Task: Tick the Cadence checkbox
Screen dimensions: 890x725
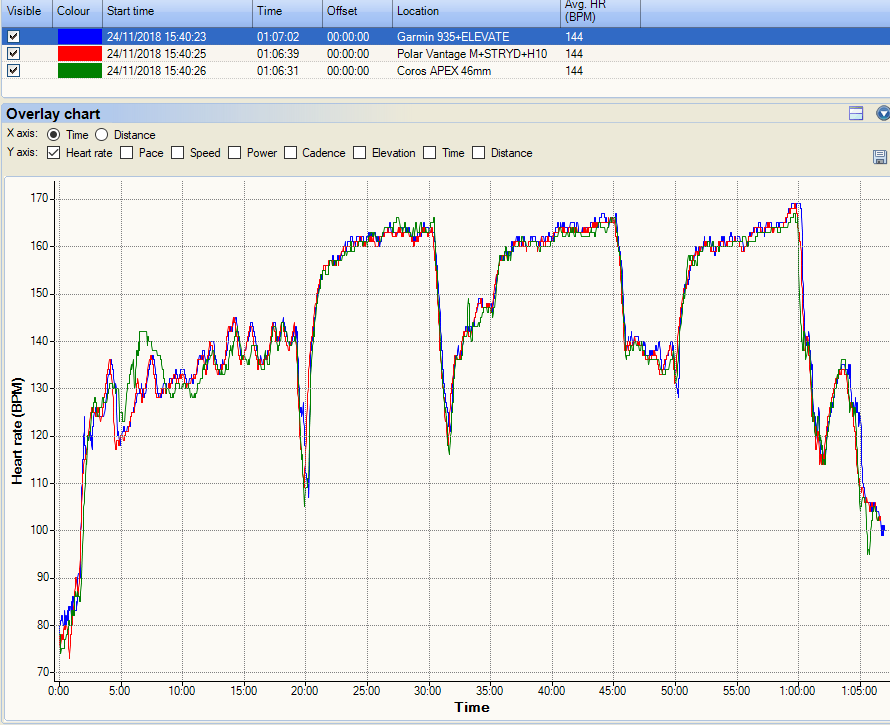Action: pyautogui.click(x=291, y=153)
